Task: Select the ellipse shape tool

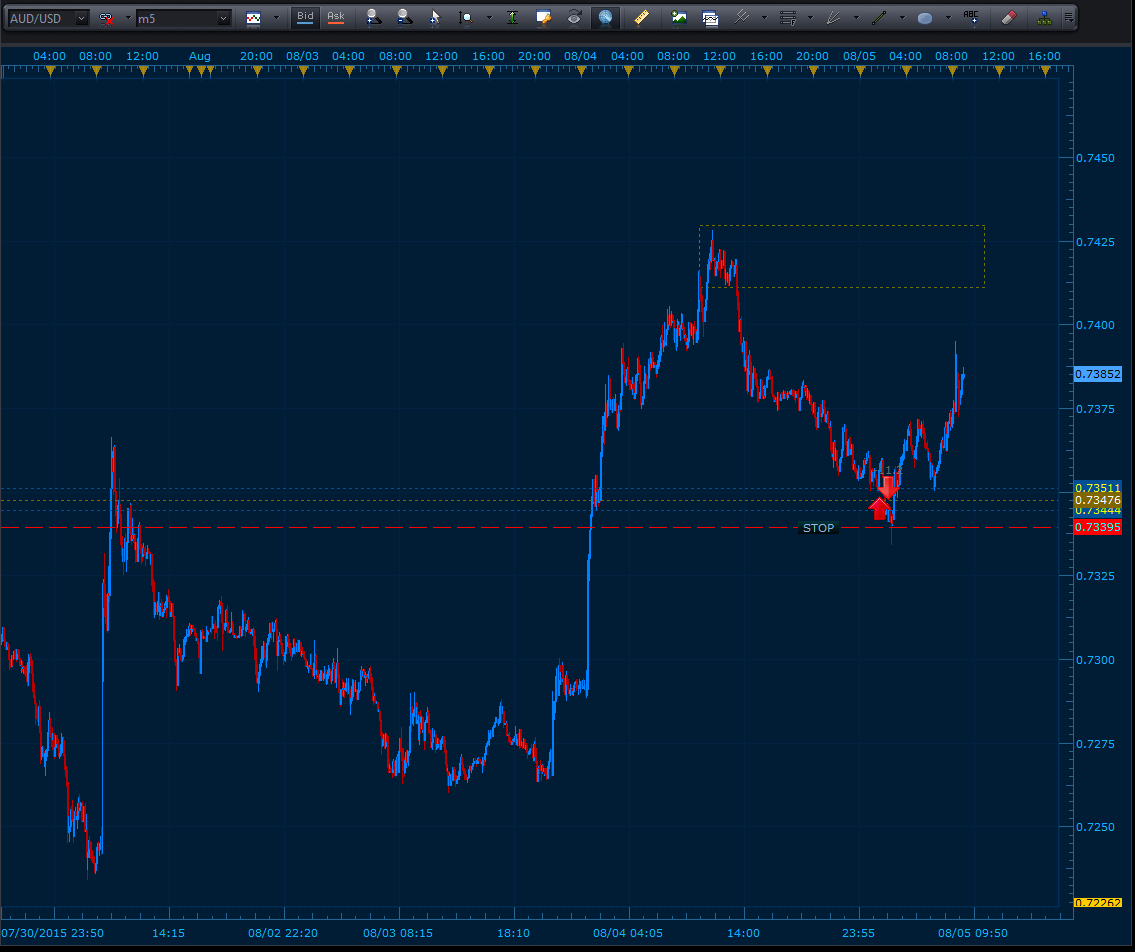Action: tap(925, 17)
